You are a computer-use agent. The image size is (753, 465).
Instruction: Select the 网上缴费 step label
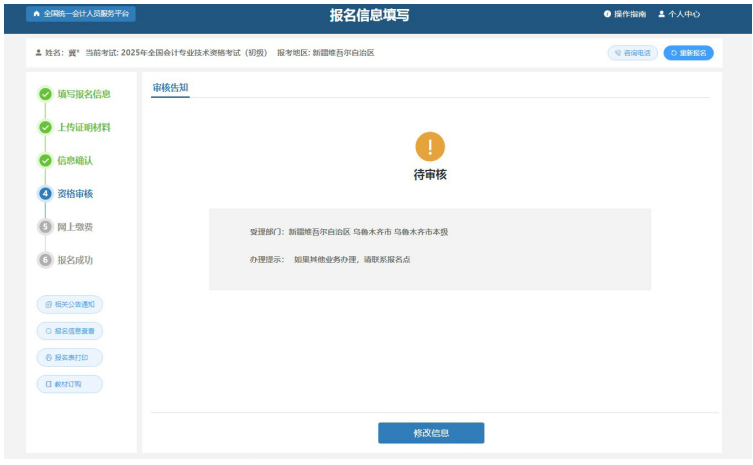pos(75,227)
